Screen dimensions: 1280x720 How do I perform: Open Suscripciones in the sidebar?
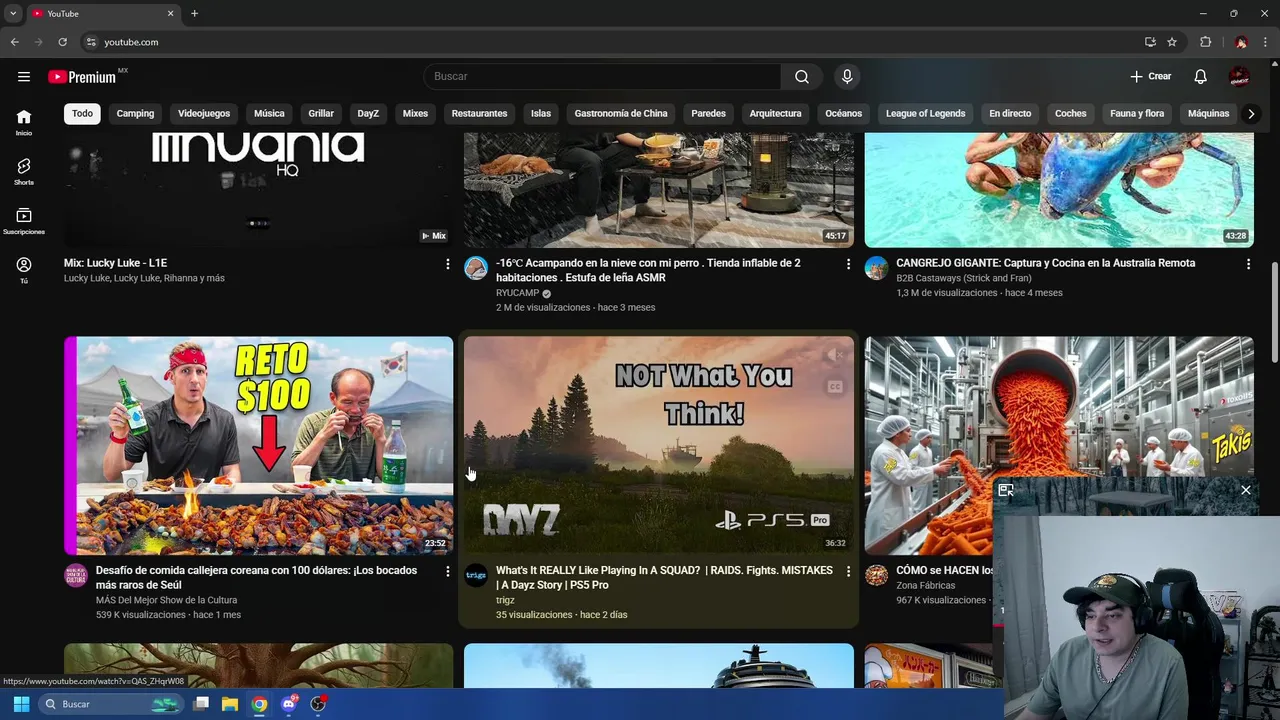[24, 221]
